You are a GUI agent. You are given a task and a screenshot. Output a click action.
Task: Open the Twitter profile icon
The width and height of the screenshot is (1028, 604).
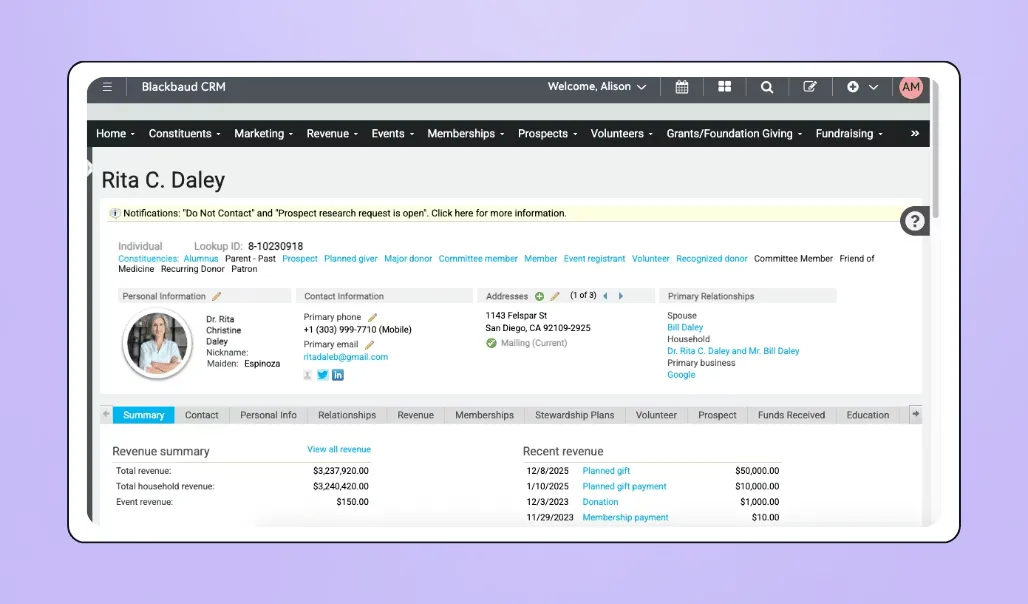tap(323, 375)
